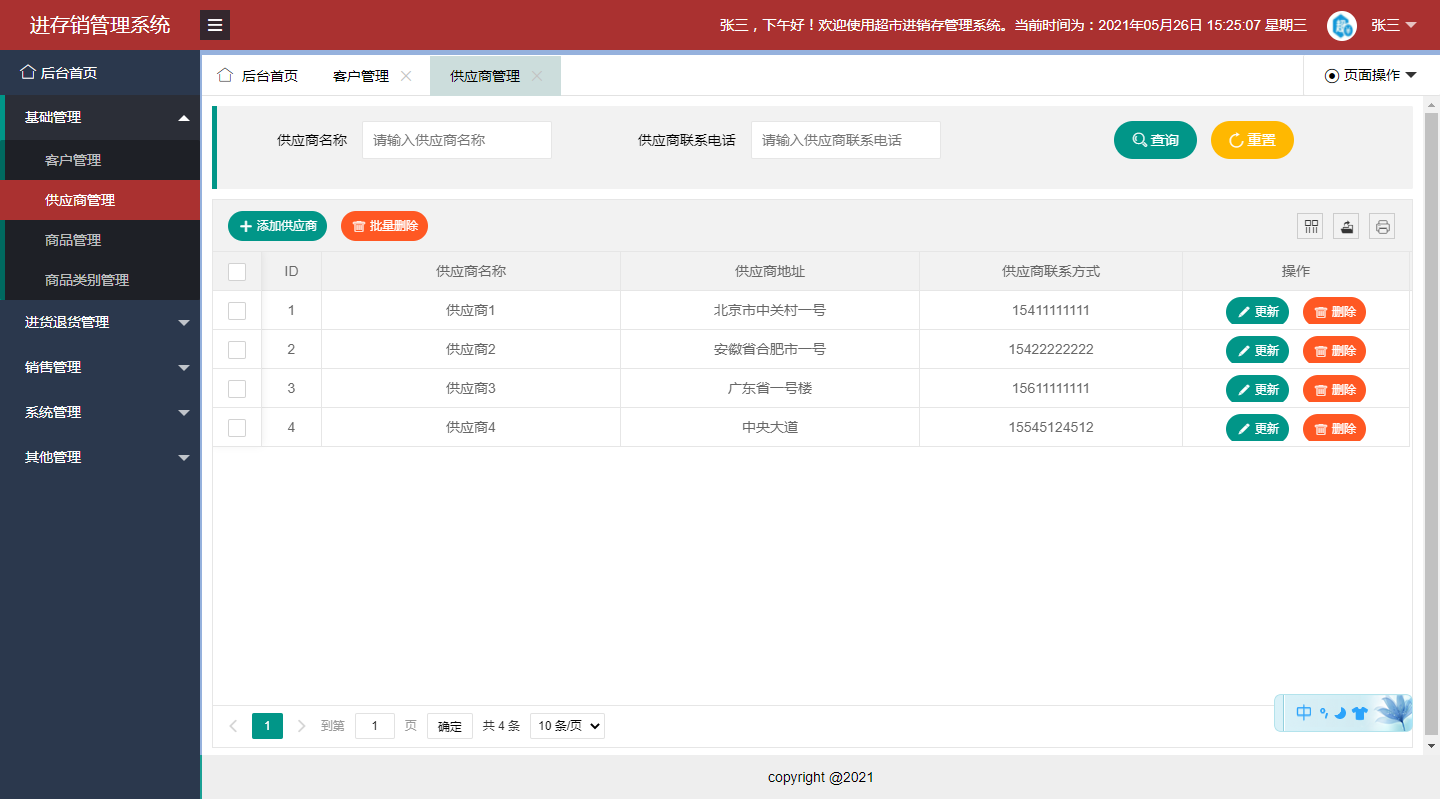Screen dimensions: 1440x799
Task: Click the vertical scrollbar down arrow
Action: (x=1431, y=746)
